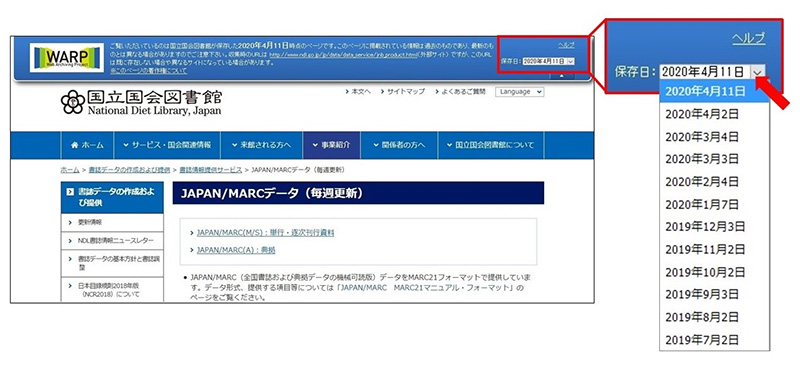Viewport: 800px width, 370px height.
Task: Expand the 国立国会図書館について menu
Action: 491,145
